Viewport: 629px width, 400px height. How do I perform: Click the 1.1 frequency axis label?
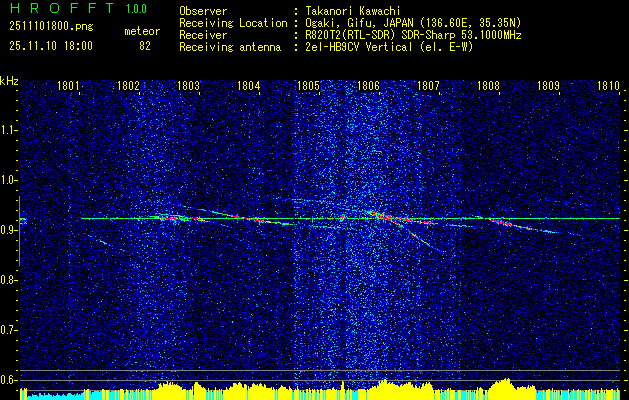[8, 130]
